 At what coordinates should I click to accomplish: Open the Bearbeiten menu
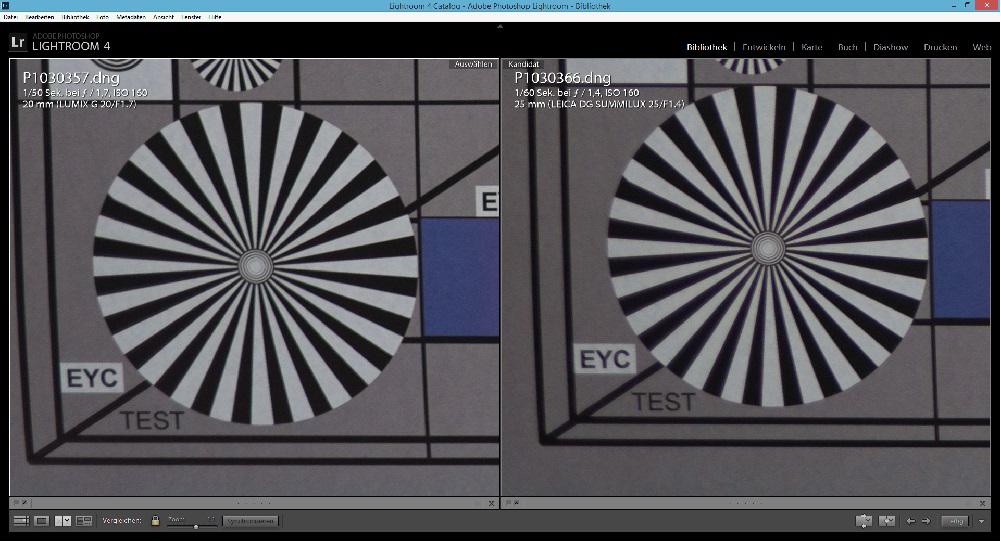[40, 17]
